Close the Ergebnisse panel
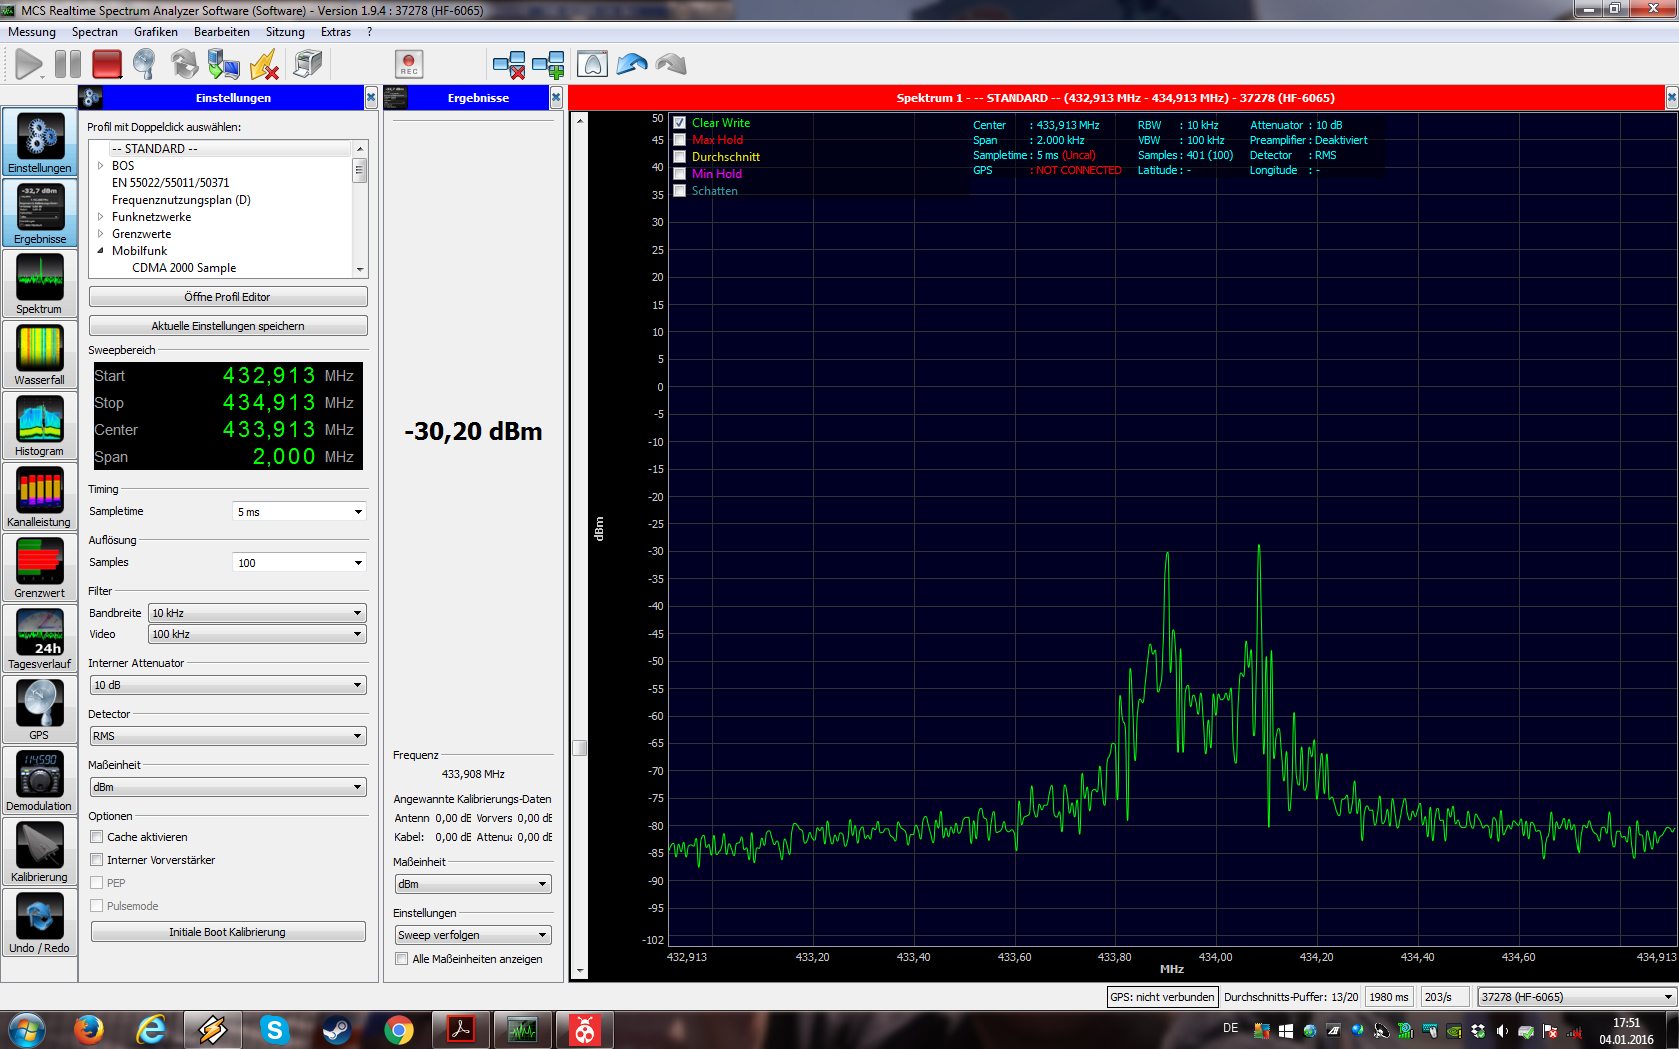The width and height of the screenshot is (1679, 1049). pos(556,98)
